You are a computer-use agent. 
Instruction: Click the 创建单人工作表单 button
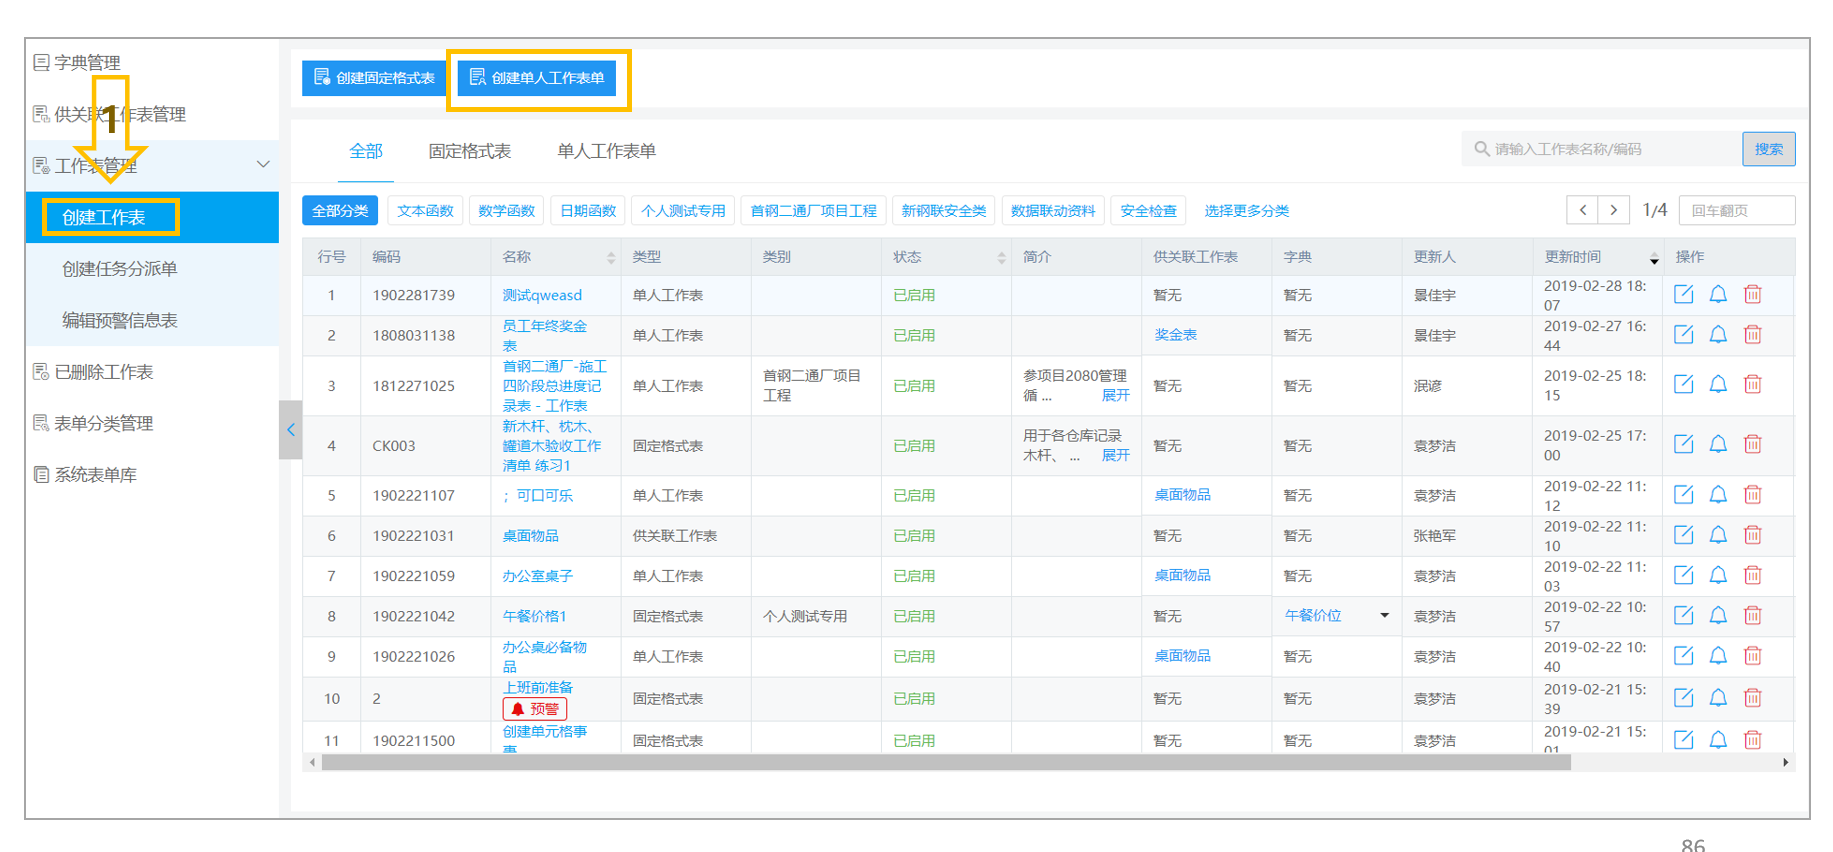(537, 78)
